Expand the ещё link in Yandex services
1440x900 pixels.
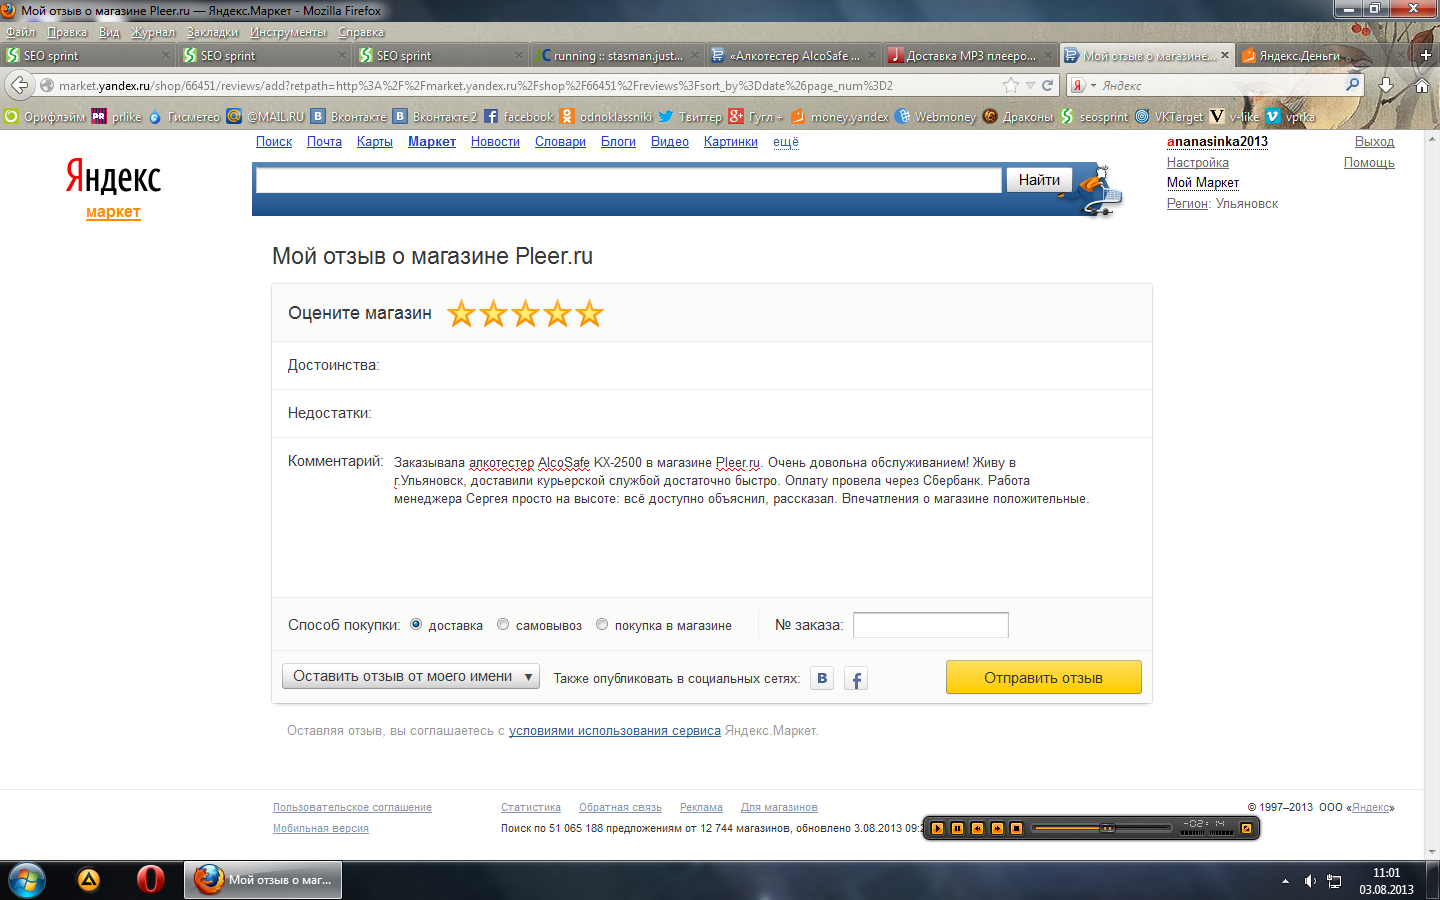[x=786, y=142]
